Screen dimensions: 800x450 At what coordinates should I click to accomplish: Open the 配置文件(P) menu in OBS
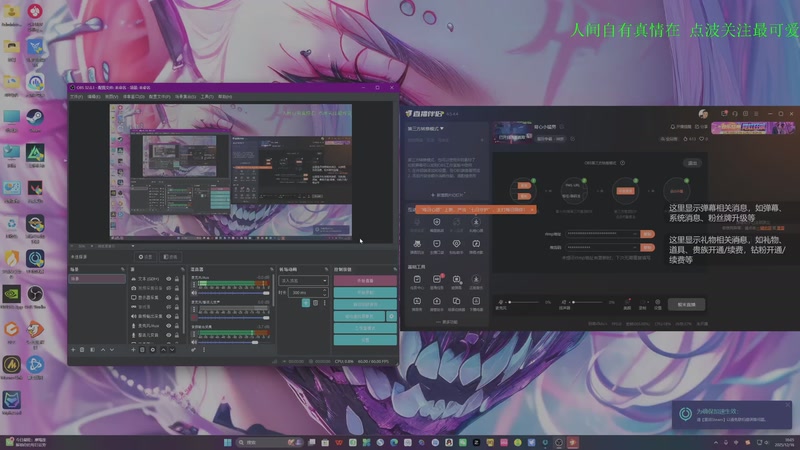click(x=160, y=96)
